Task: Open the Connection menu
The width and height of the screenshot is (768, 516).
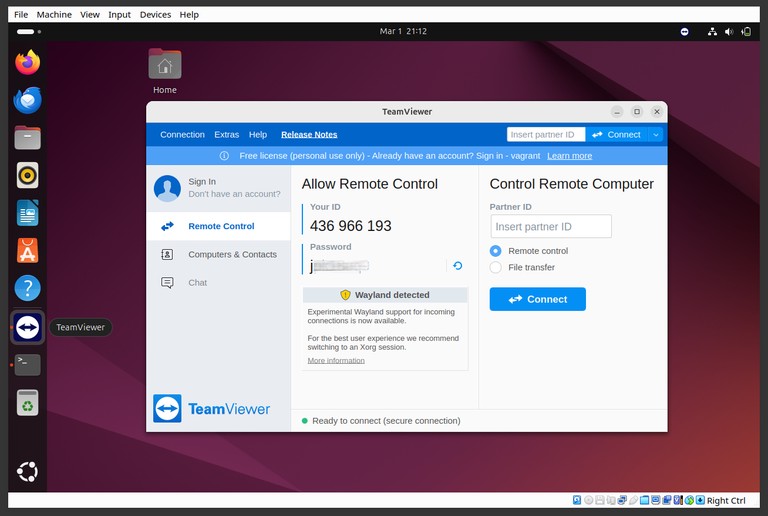Action: (x=182, y=135)
